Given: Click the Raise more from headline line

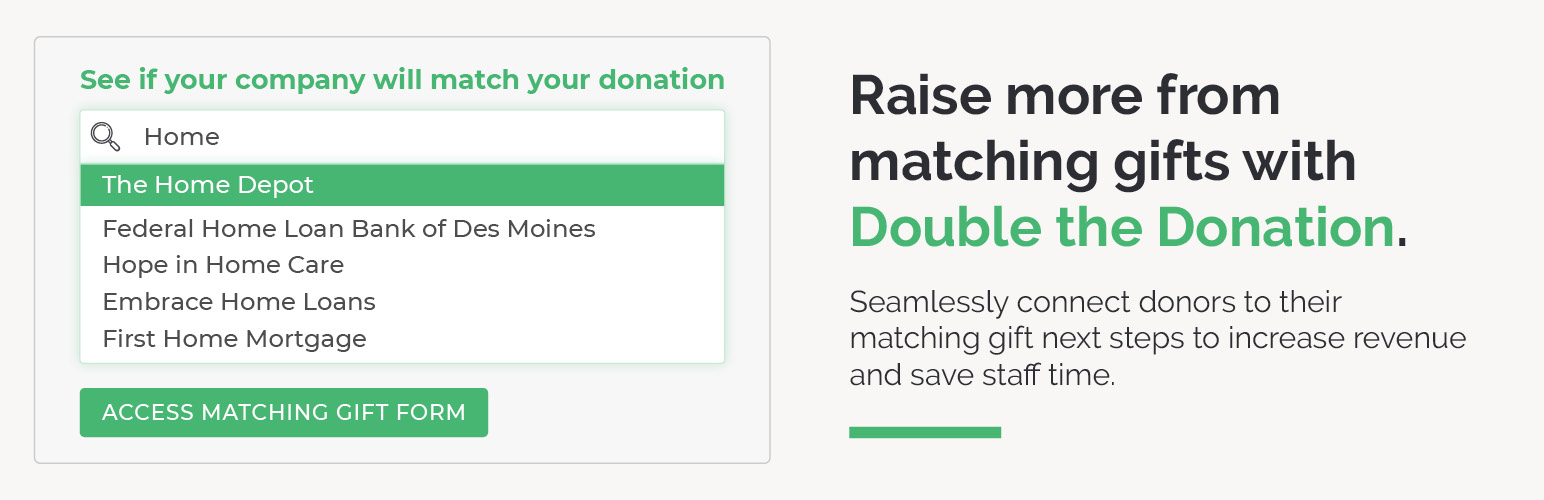Looking at the screenshot, I should tap(1064, 97).
